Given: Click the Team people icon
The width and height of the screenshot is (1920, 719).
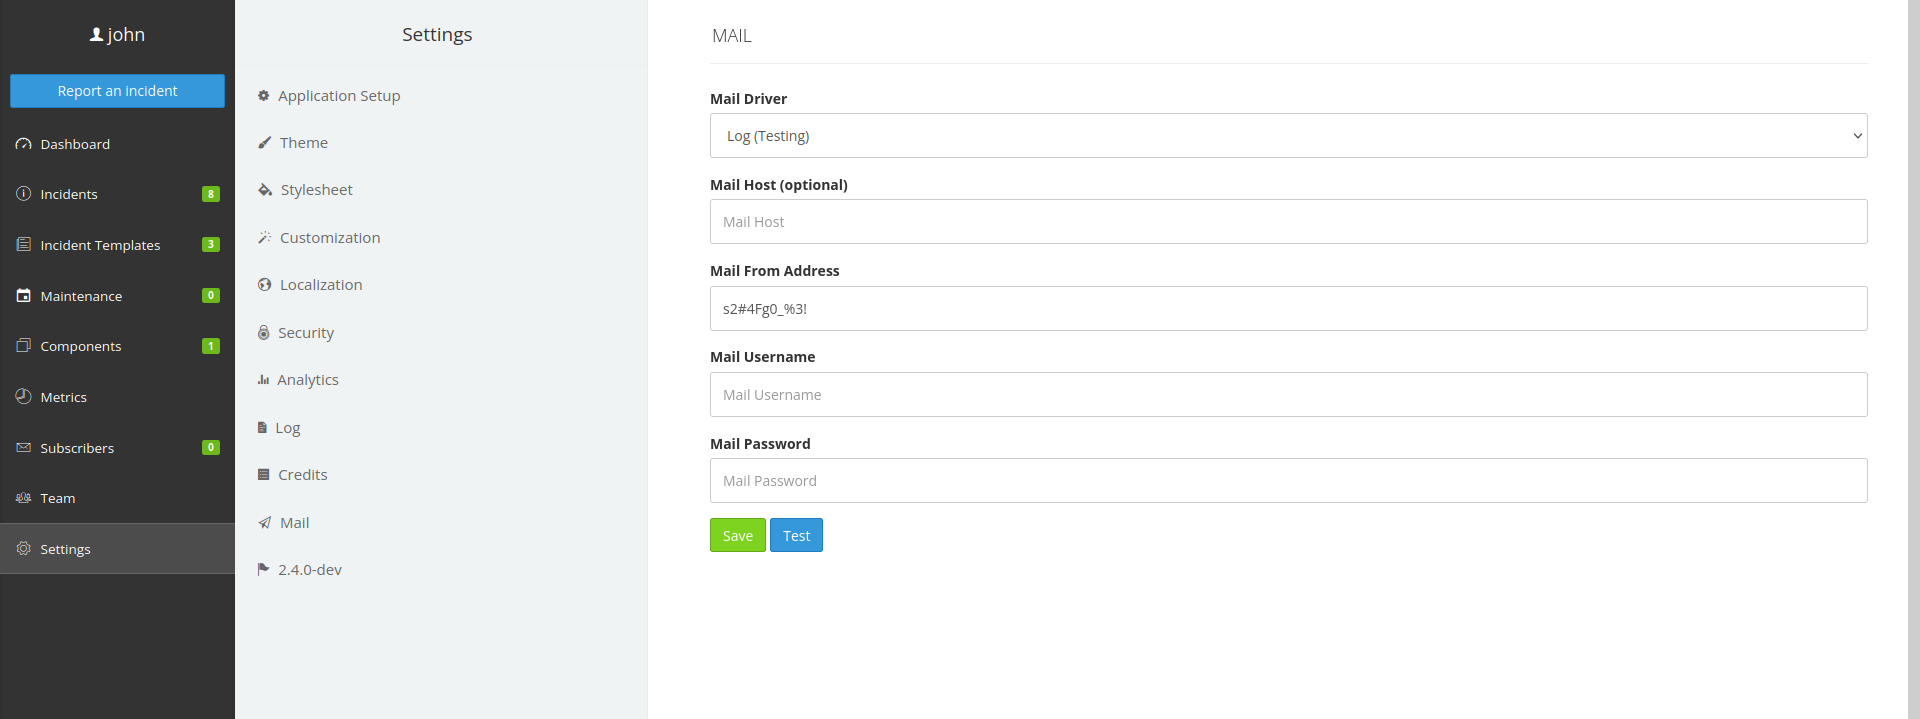Looking at the screenshot, I should coord(23,498).
